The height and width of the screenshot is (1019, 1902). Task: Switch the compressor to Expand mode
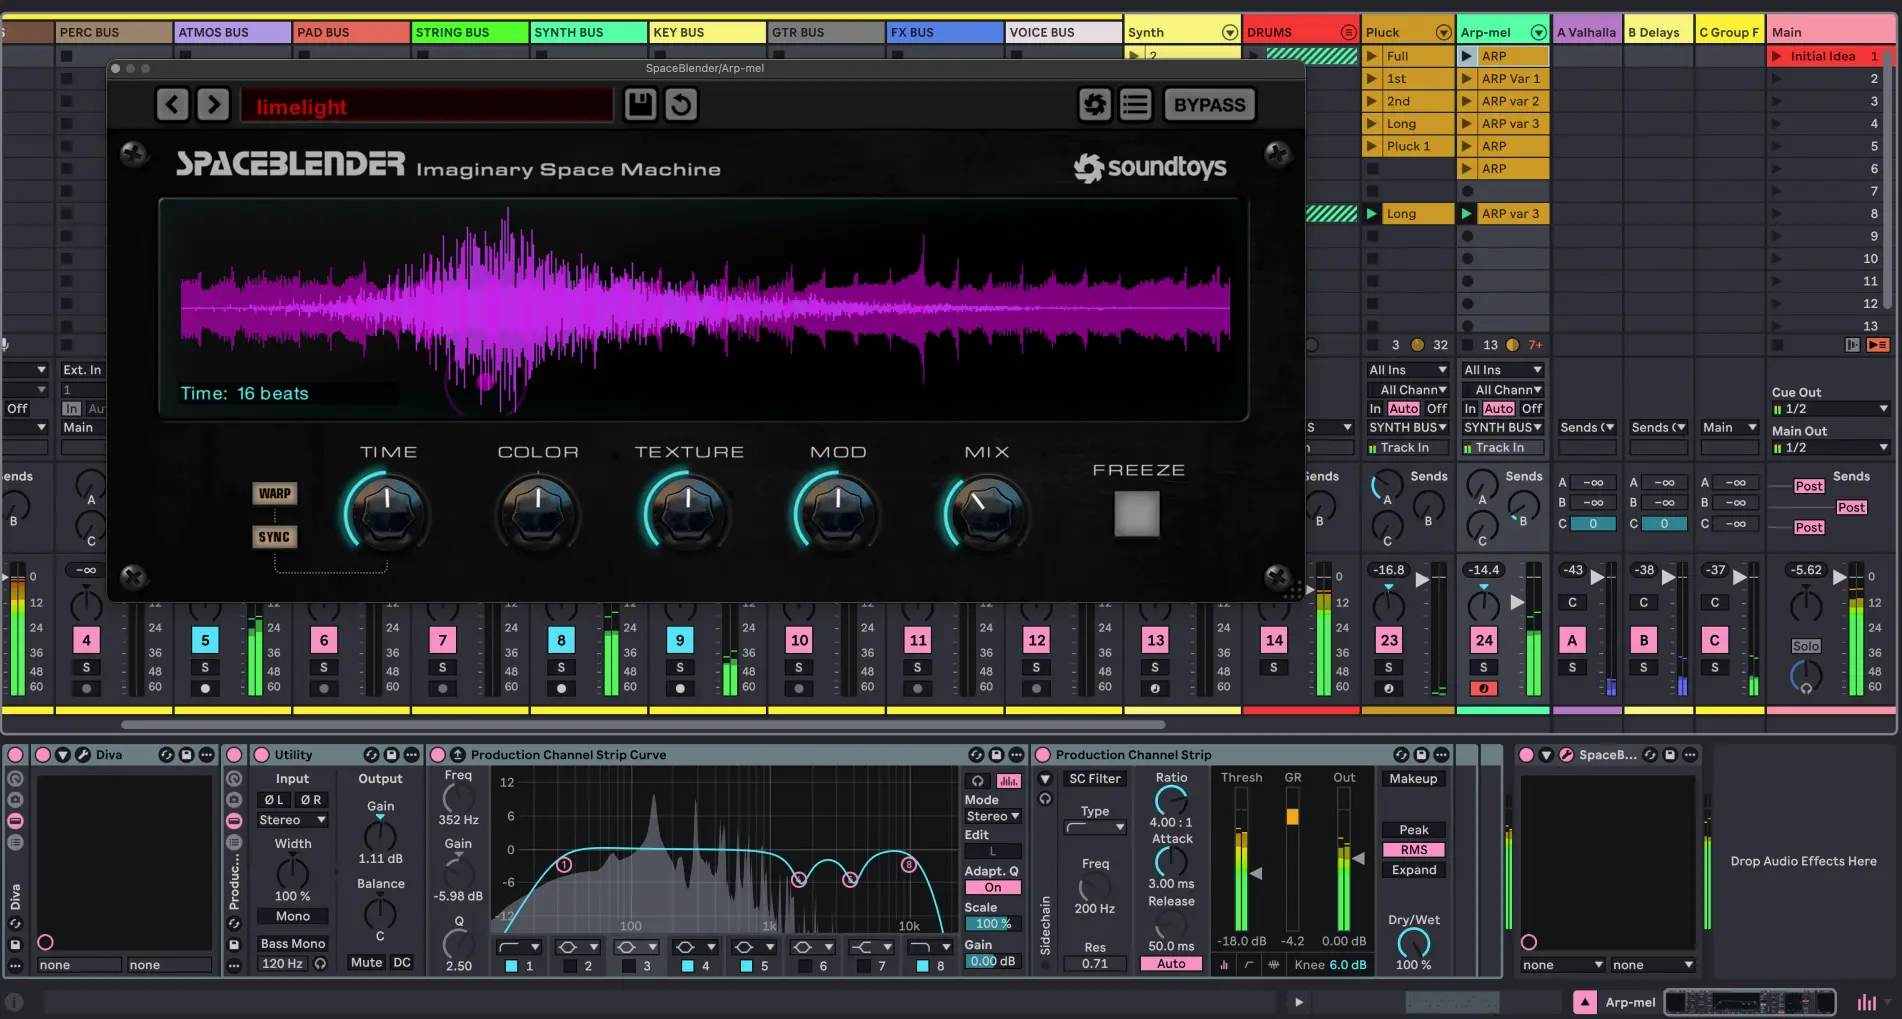tap(1413, 869)
